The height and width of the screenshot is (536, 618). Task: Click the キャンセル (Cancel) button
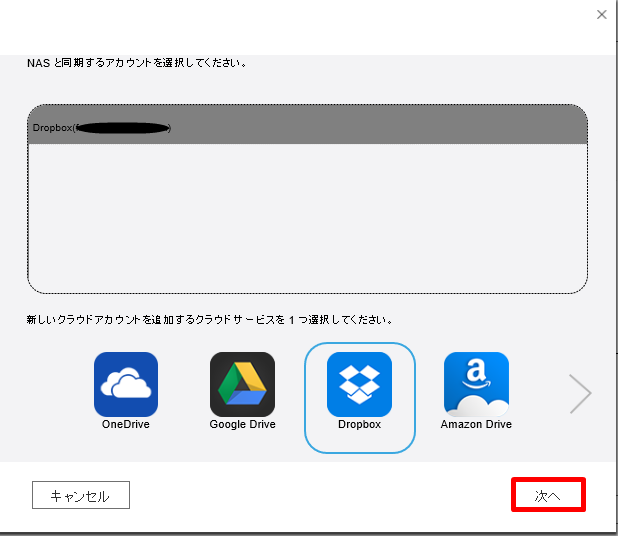coord(81,495)
